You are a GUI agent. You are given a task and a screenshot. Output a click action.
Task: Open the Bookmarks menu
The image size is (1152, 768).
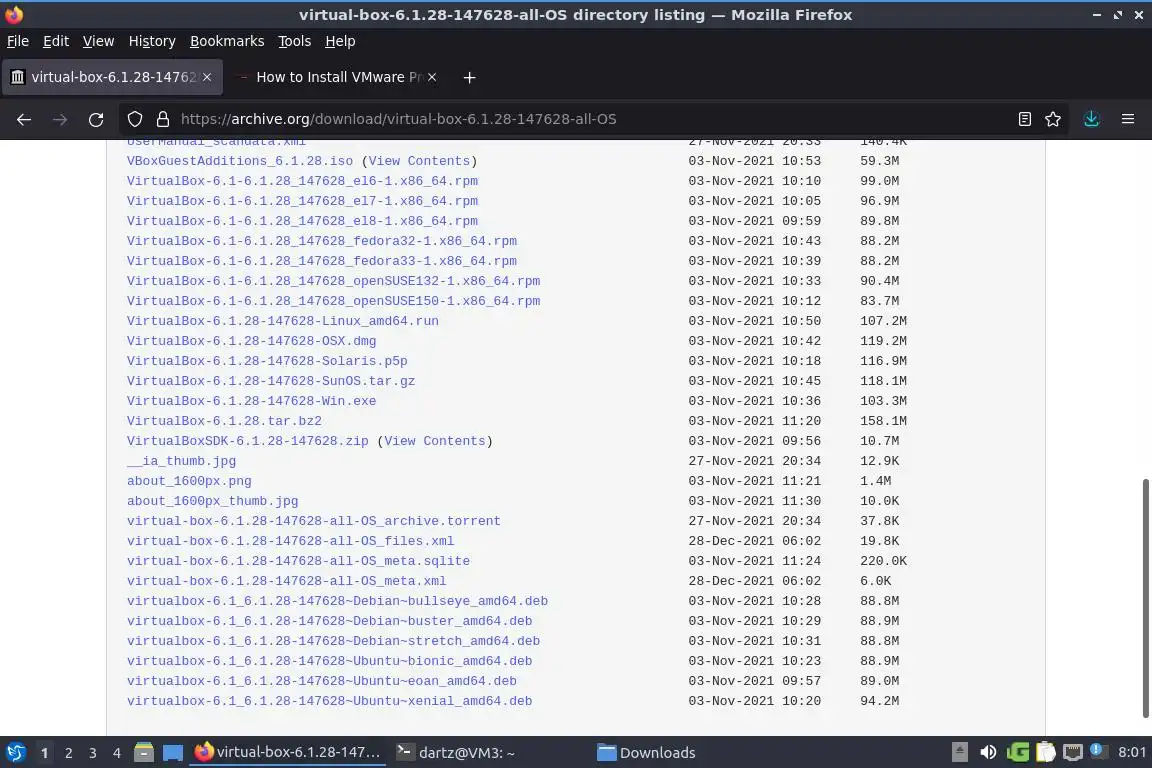click(x=227, y=41)
